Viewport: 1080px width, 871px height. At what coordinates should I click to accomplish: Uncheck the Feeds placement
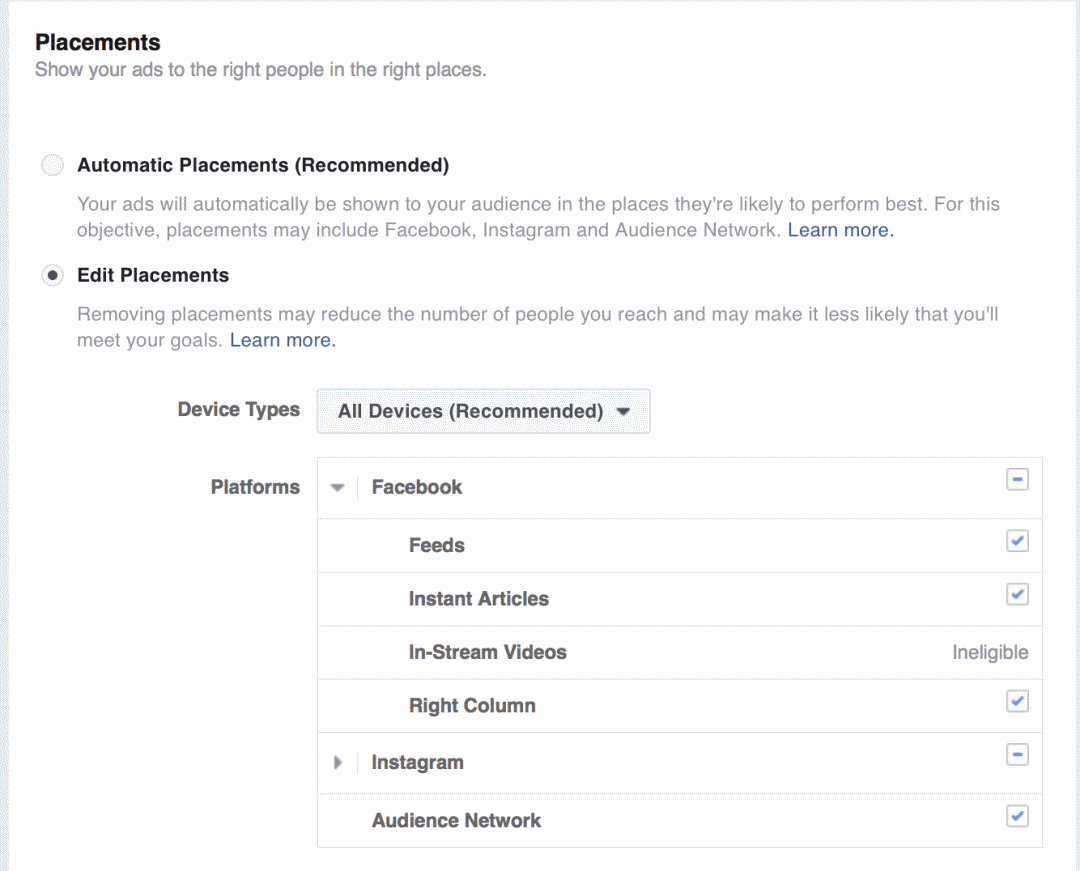pyautogui.click(x=1017, y=541)
